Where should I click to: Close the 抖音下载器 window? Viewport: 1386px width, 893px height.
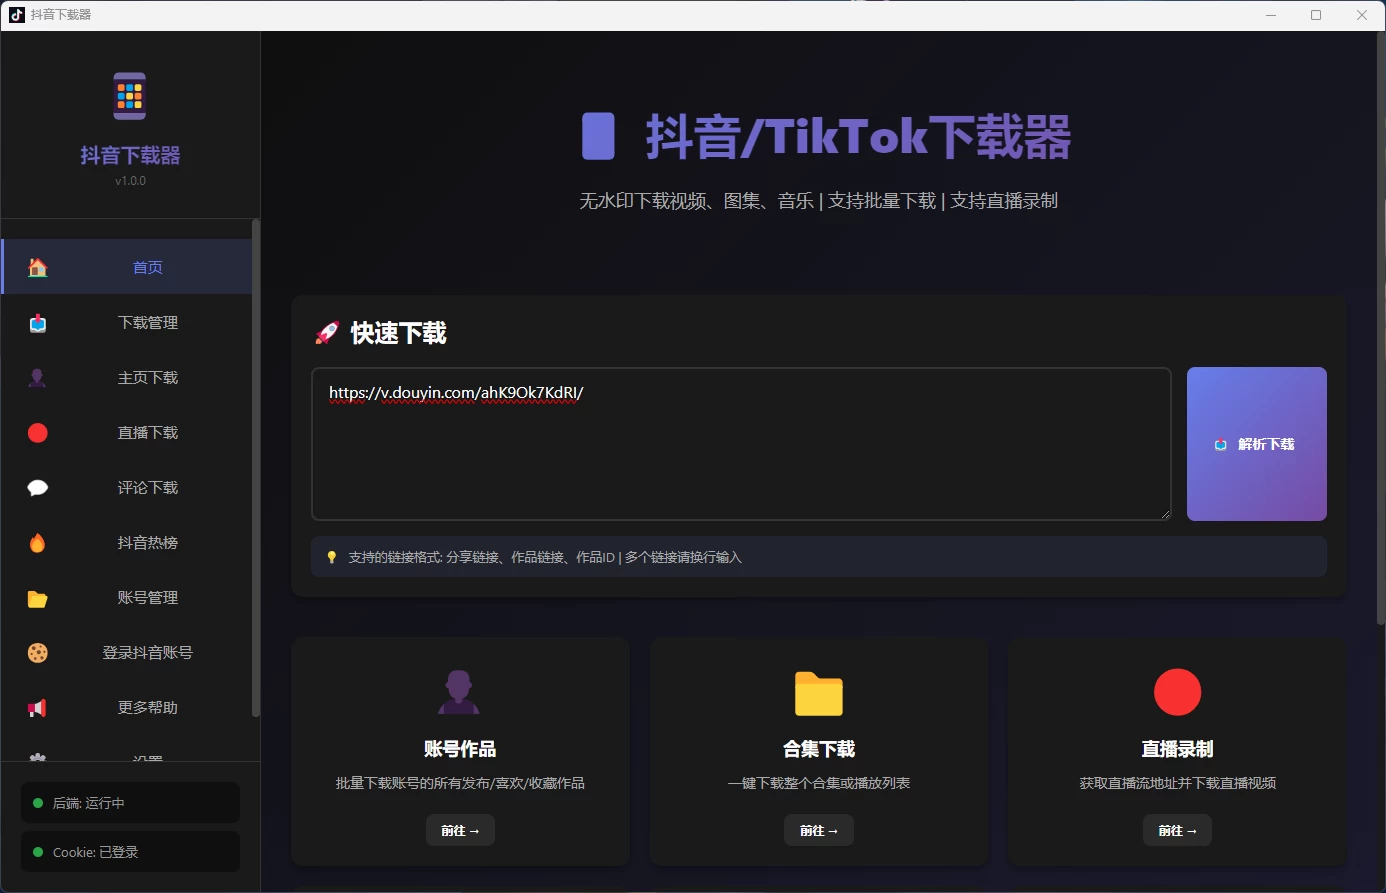(x=1362, y=15)
